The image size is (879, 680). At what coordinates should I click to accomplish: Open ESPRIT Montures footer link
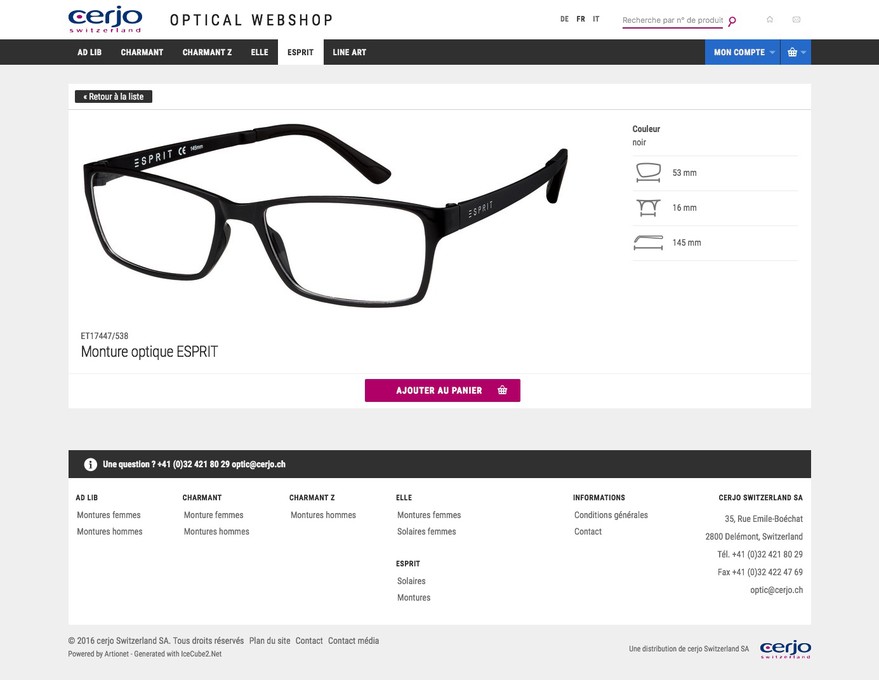coord(414,598)
